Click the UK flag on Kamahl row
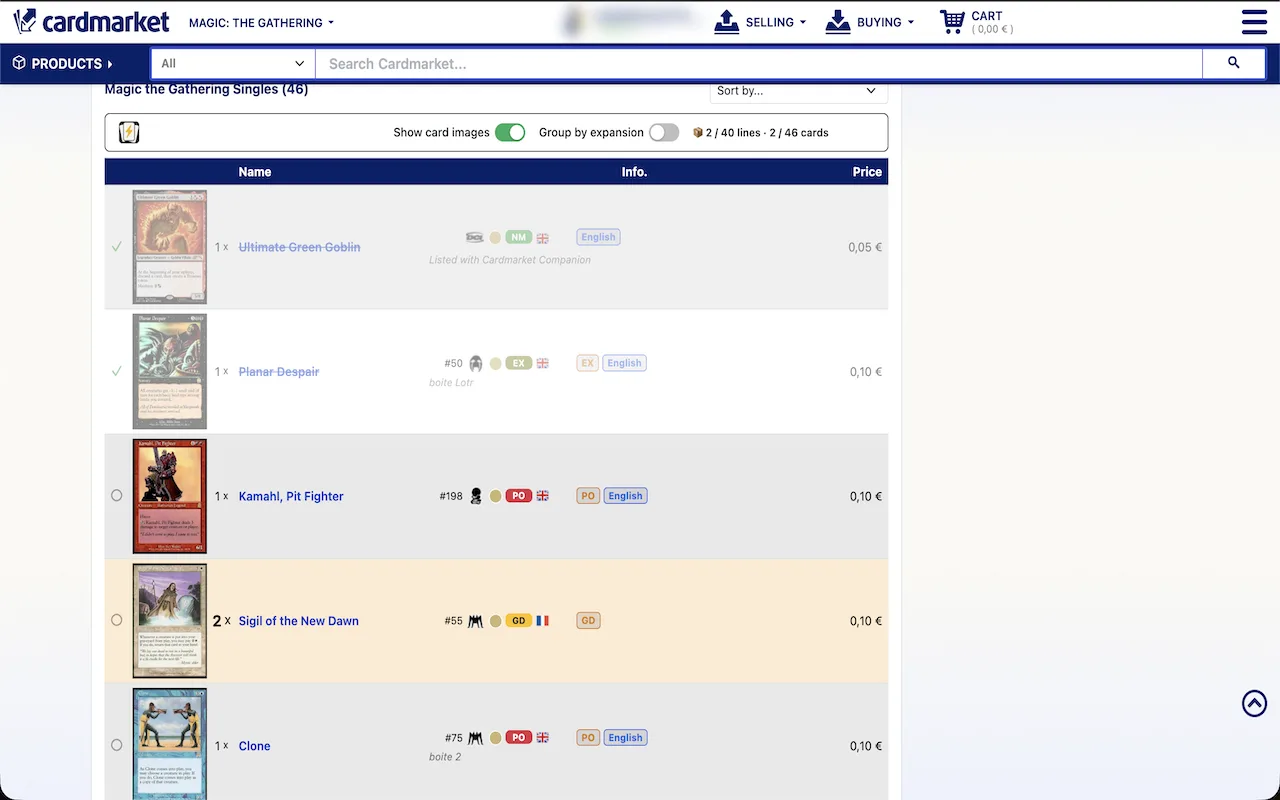Image resolution: width=1280 pixels, height=800 pixels. 543,496
